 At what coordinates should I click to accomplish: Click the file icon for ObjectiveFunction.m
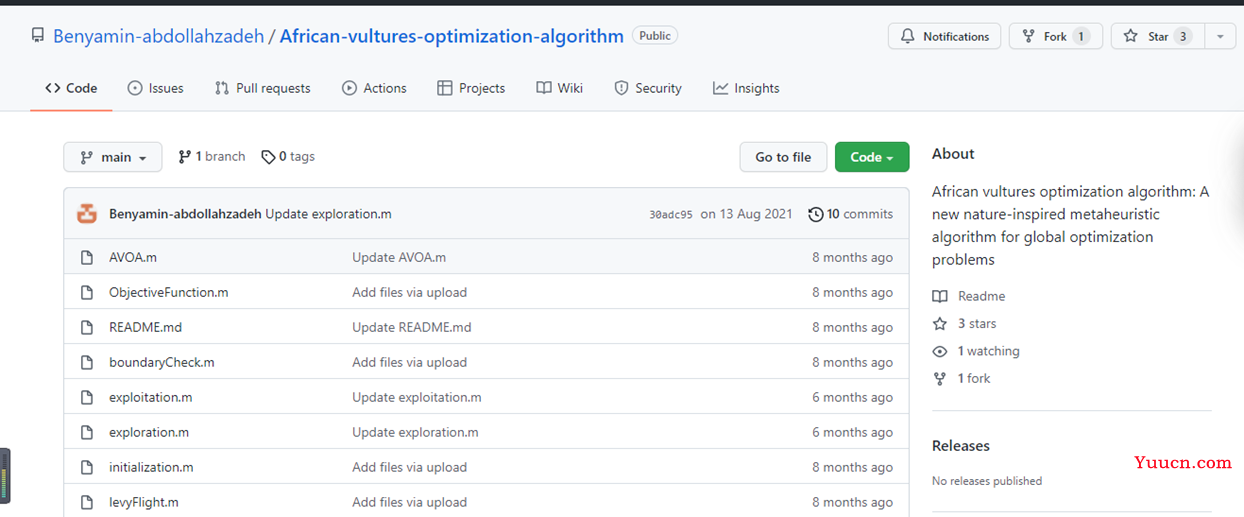(87, 293)
